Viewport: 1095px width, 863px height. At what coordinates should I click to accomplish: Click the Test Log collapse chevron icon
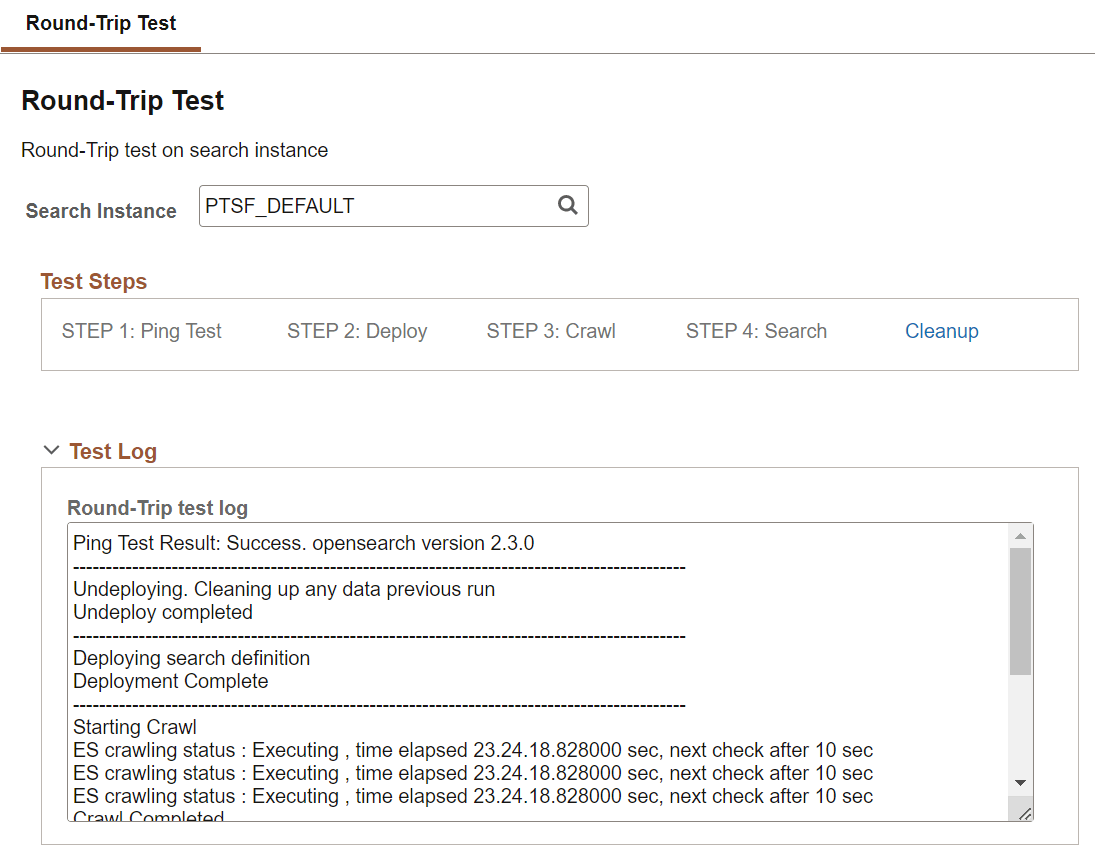coord(51,450)
